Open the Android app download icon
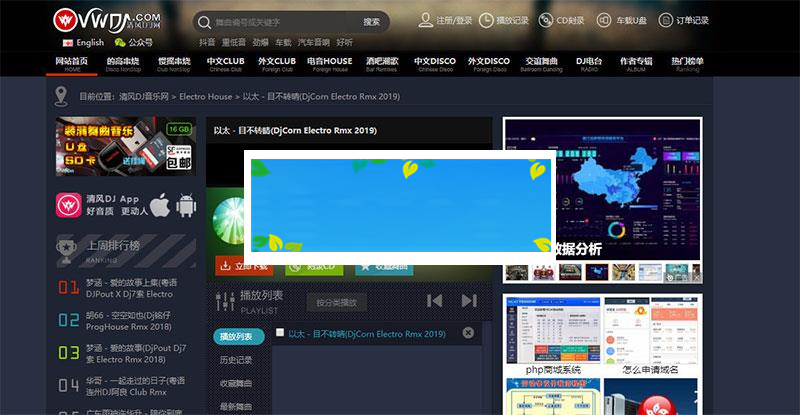The height and width of the screenshot is (415, 800). pos(186,206)
